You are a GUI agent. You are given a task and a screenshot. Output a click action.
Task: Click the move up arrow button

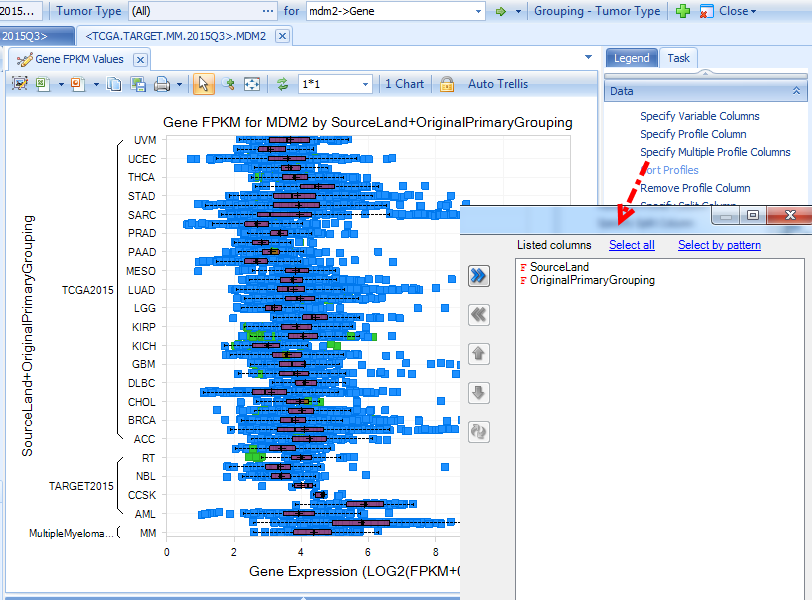[x=478, y=354]
